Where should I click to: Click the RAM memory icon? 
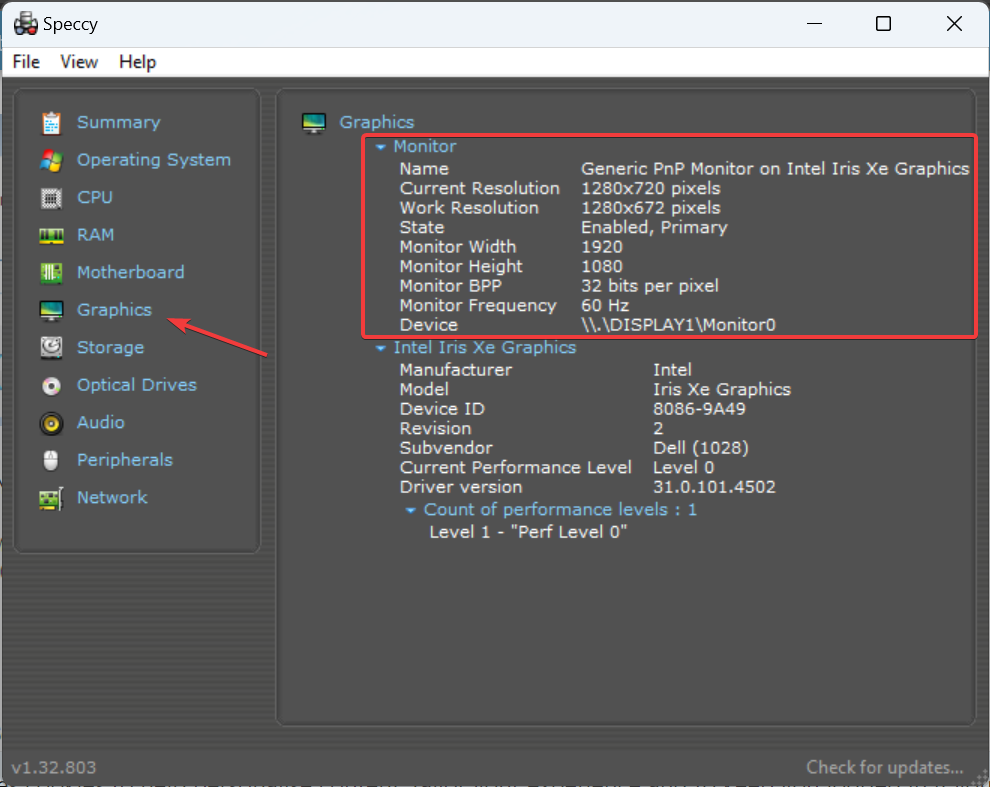pos(51,234)
